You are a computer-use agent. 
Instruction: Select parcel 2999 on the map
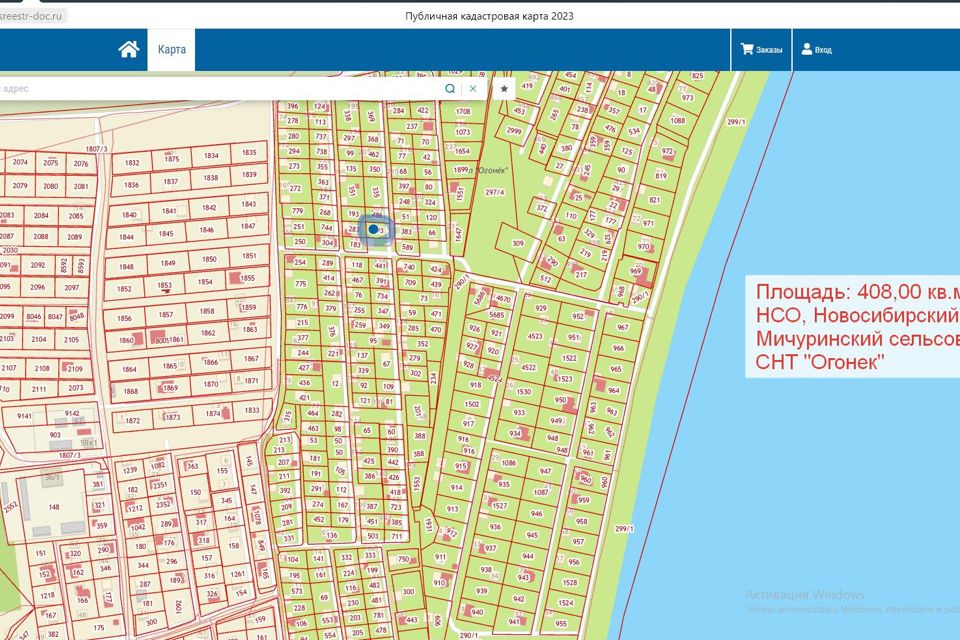[x=514, y=131]
